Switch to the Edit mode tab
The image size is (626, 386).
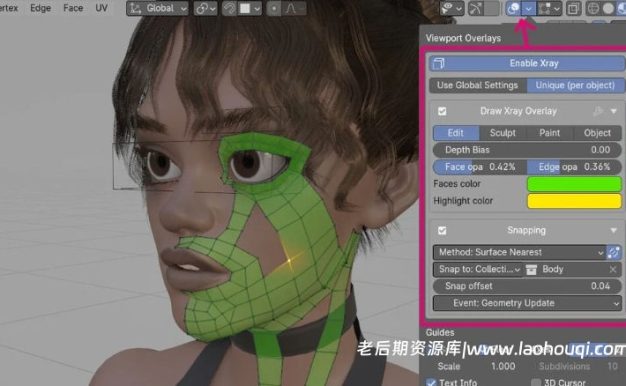(456, 133)
